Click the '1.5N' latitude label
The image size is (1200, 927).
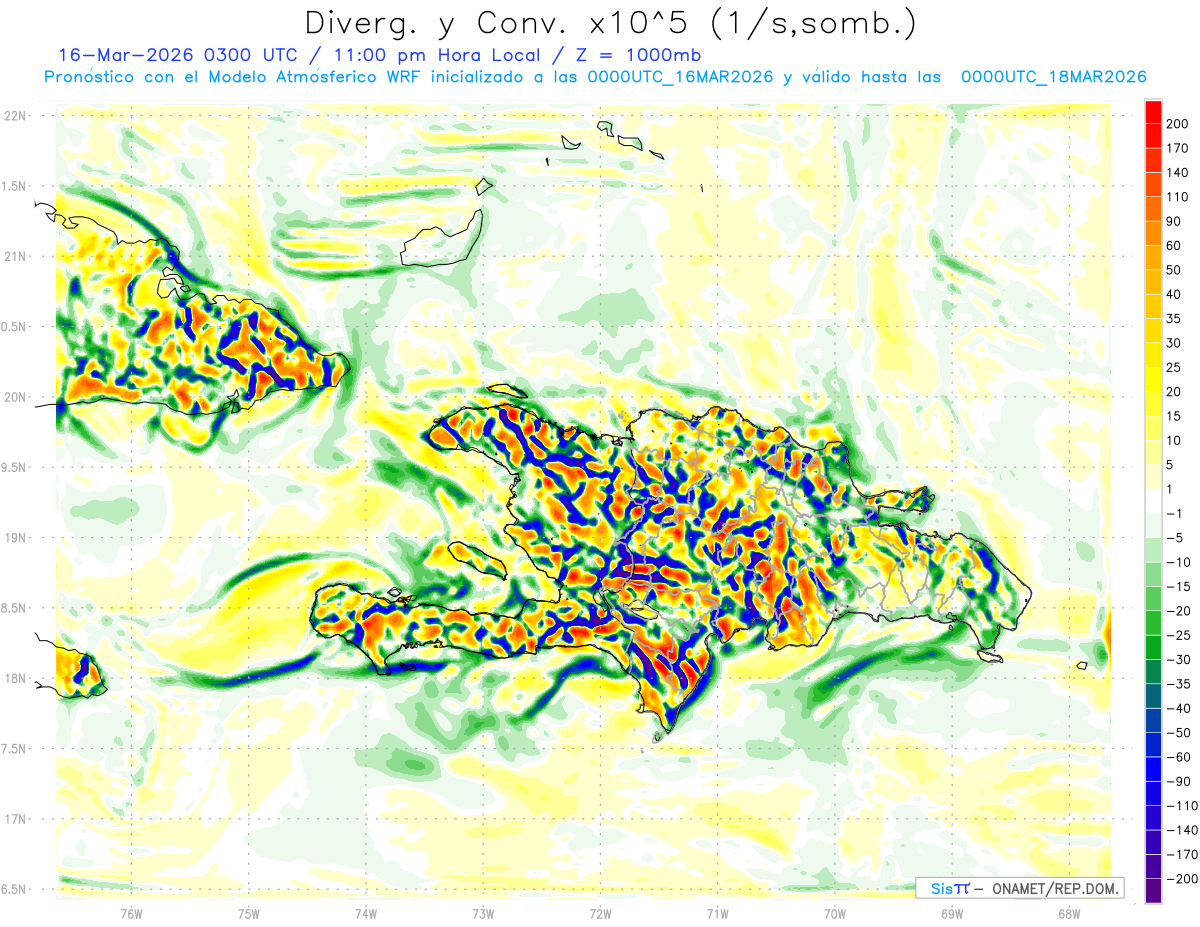pos(13,186)
